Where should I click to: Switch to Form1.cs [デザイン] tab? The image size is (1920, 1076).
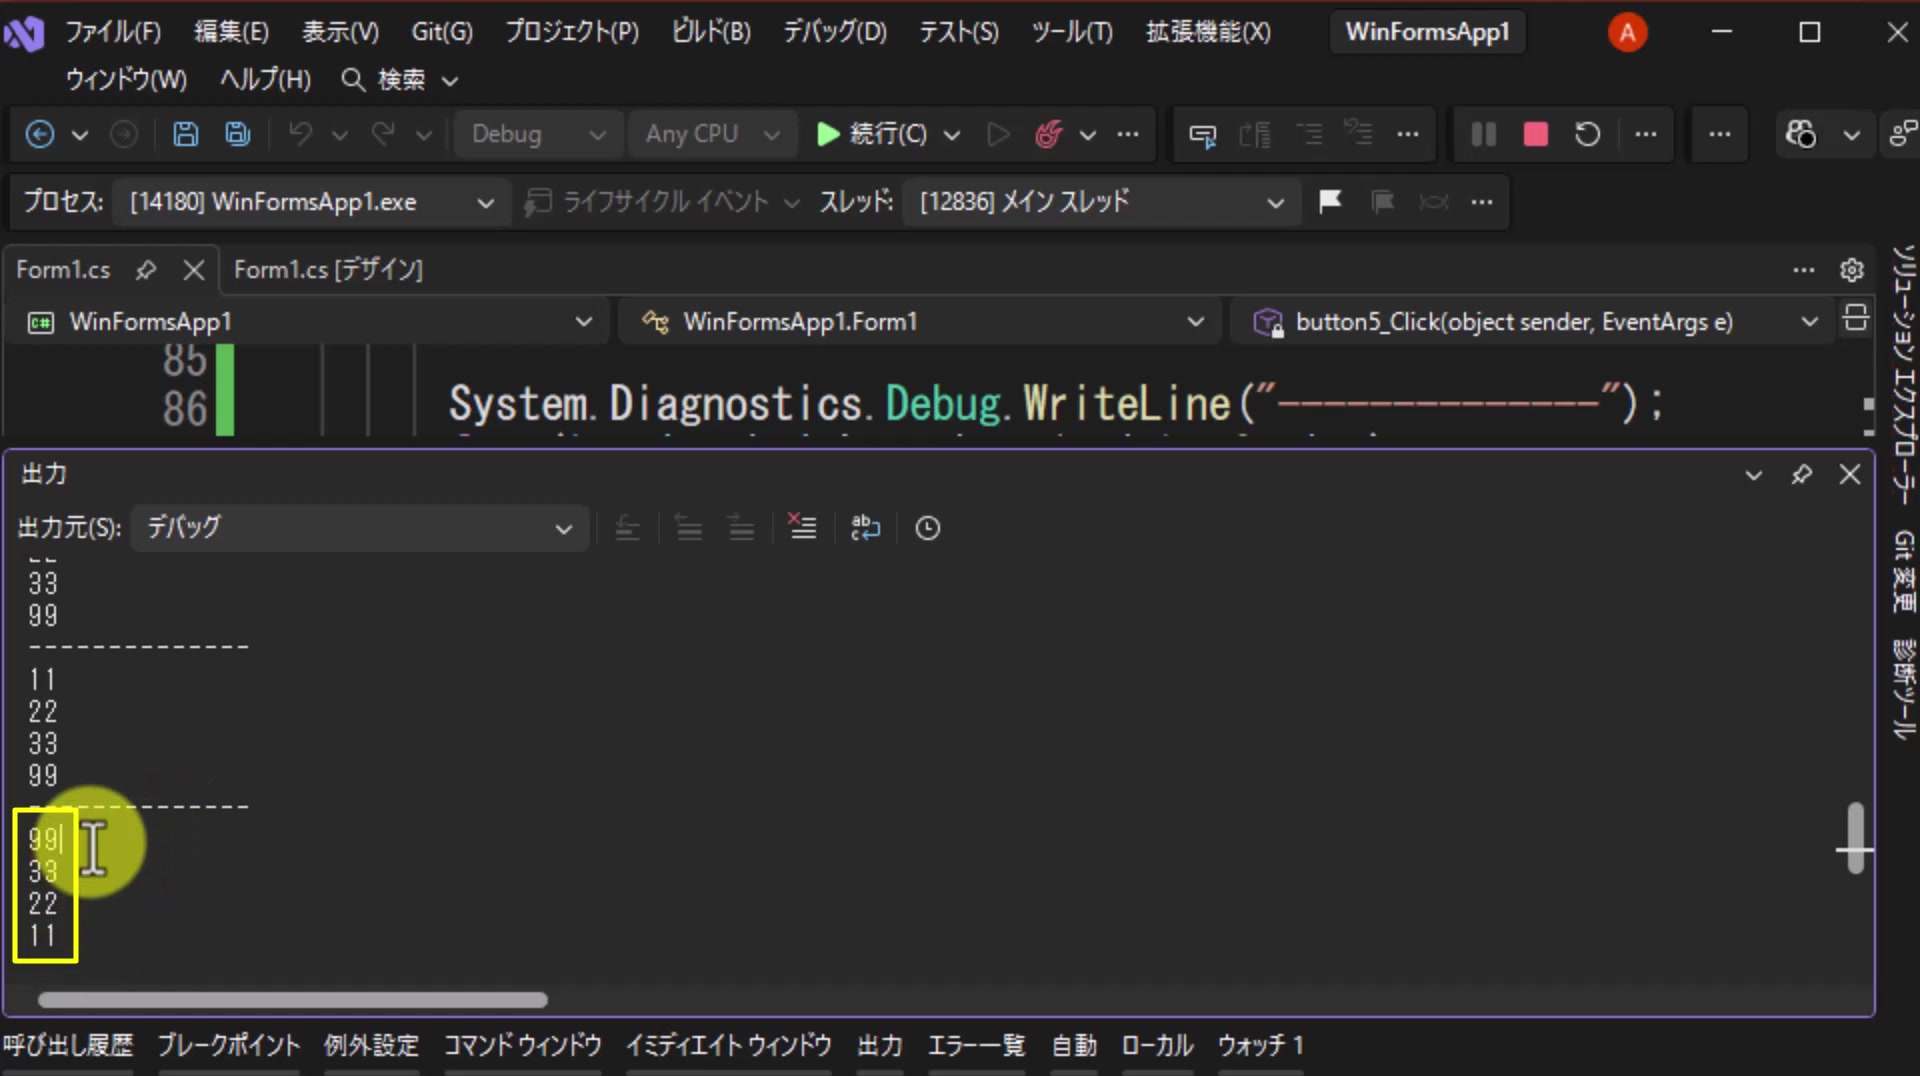(x=328, y=270)
